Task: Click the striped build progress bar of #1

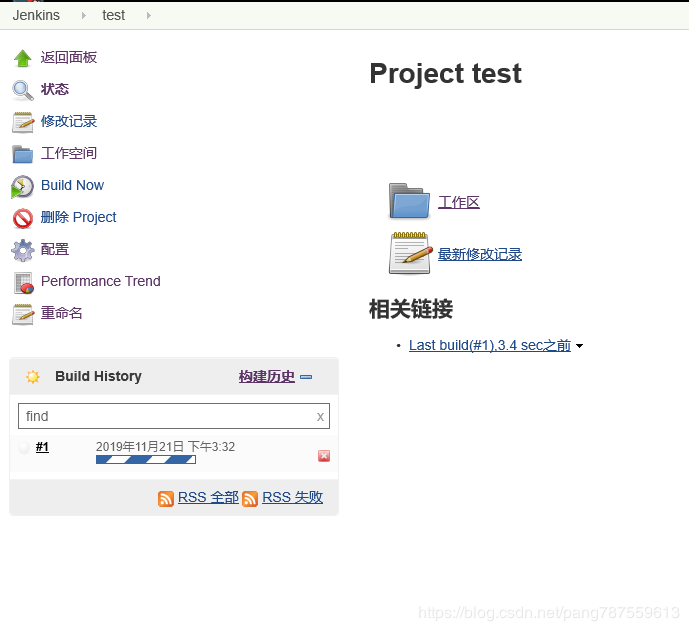Action: (x=146, y=460)
